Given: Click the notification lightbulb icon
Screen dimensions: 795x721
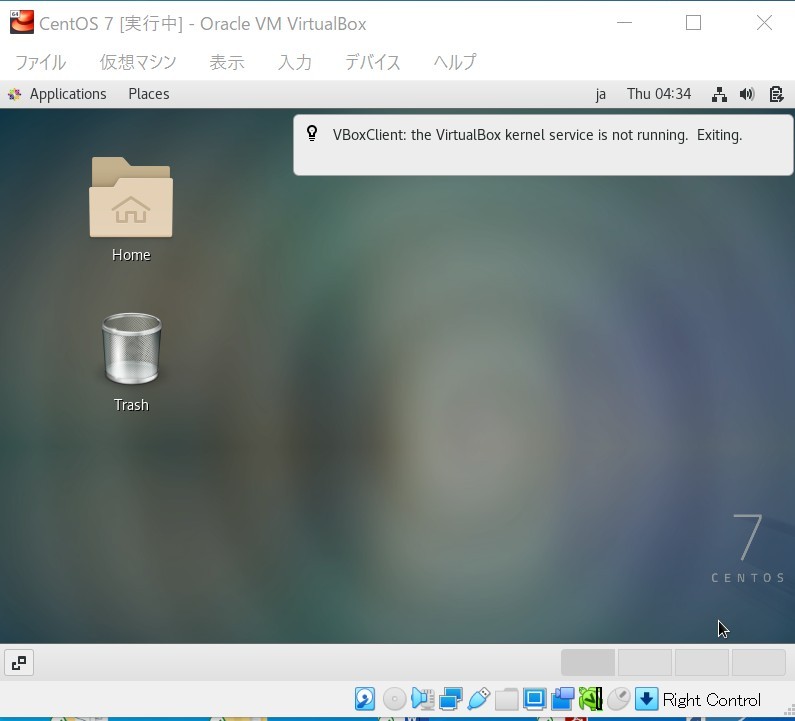Looking at the screenshot, I should (312, 133).
